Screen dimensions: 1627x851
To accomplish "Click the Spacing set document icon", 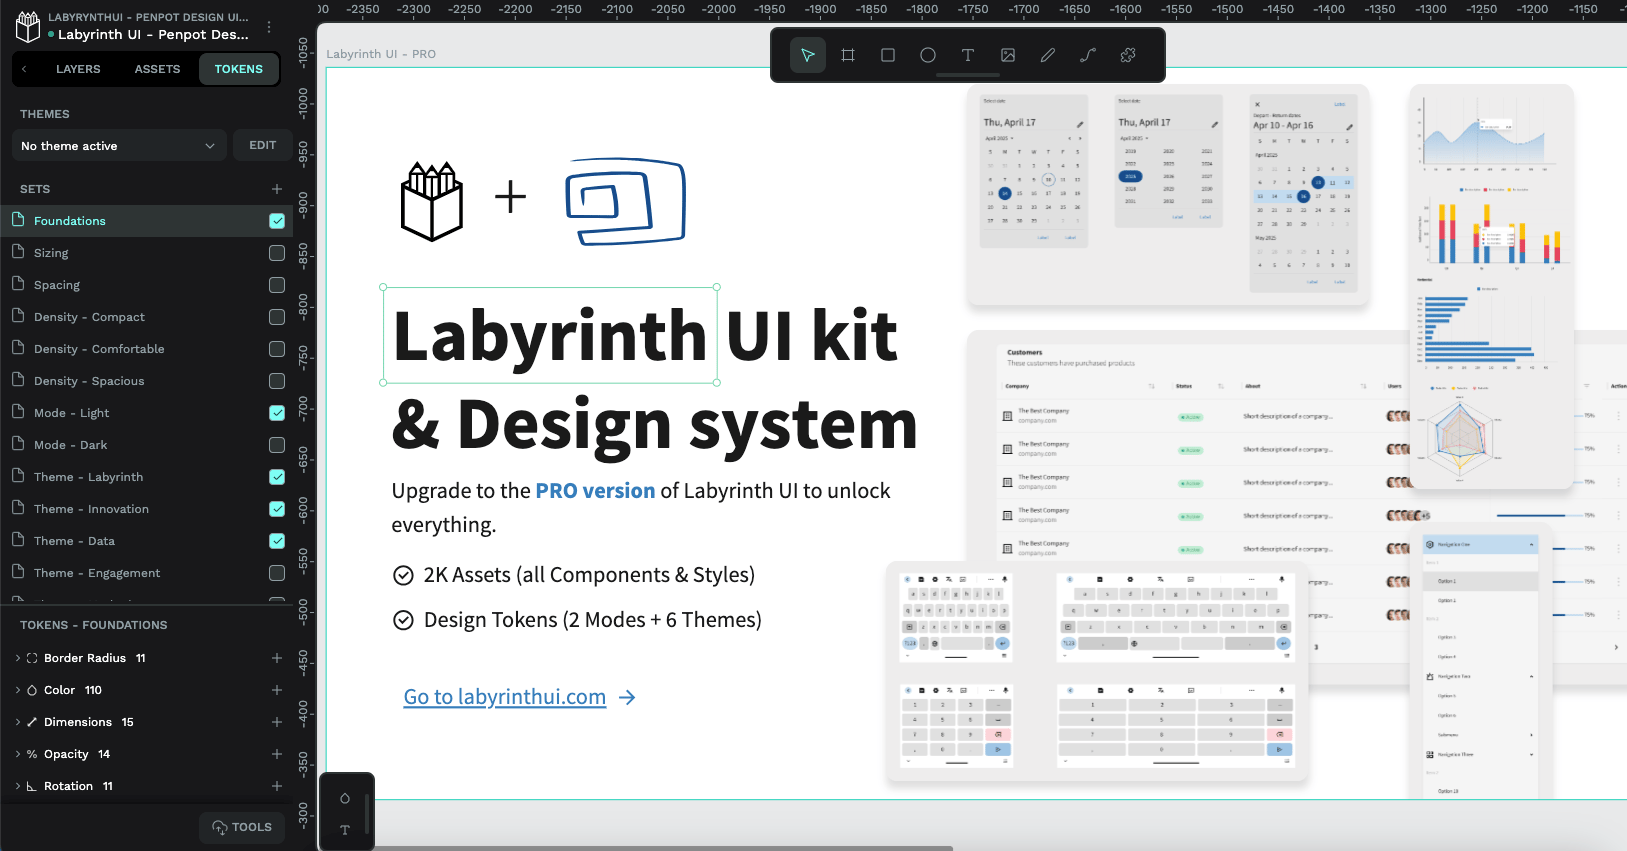I will tap(18, 284).
